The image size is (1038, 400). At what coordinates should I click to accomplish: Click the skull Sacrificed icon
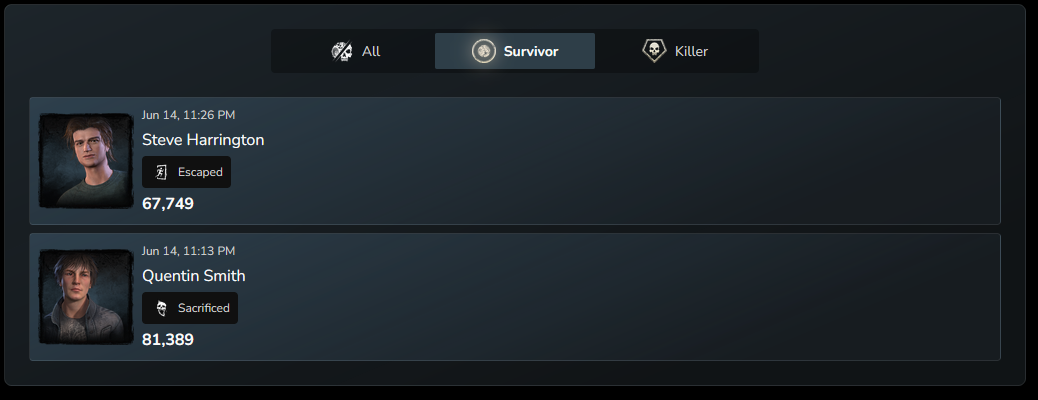pyautogui.click(x=161, y=308)
